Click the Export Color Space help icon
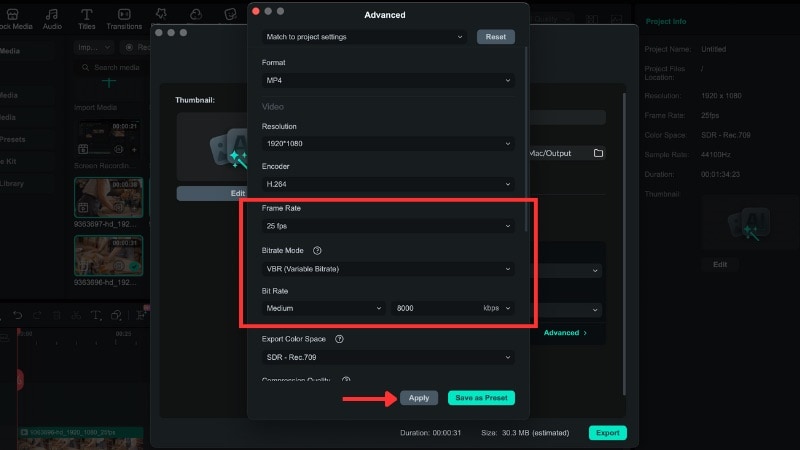This screenshot has height=450, width=800. [339, 339]
